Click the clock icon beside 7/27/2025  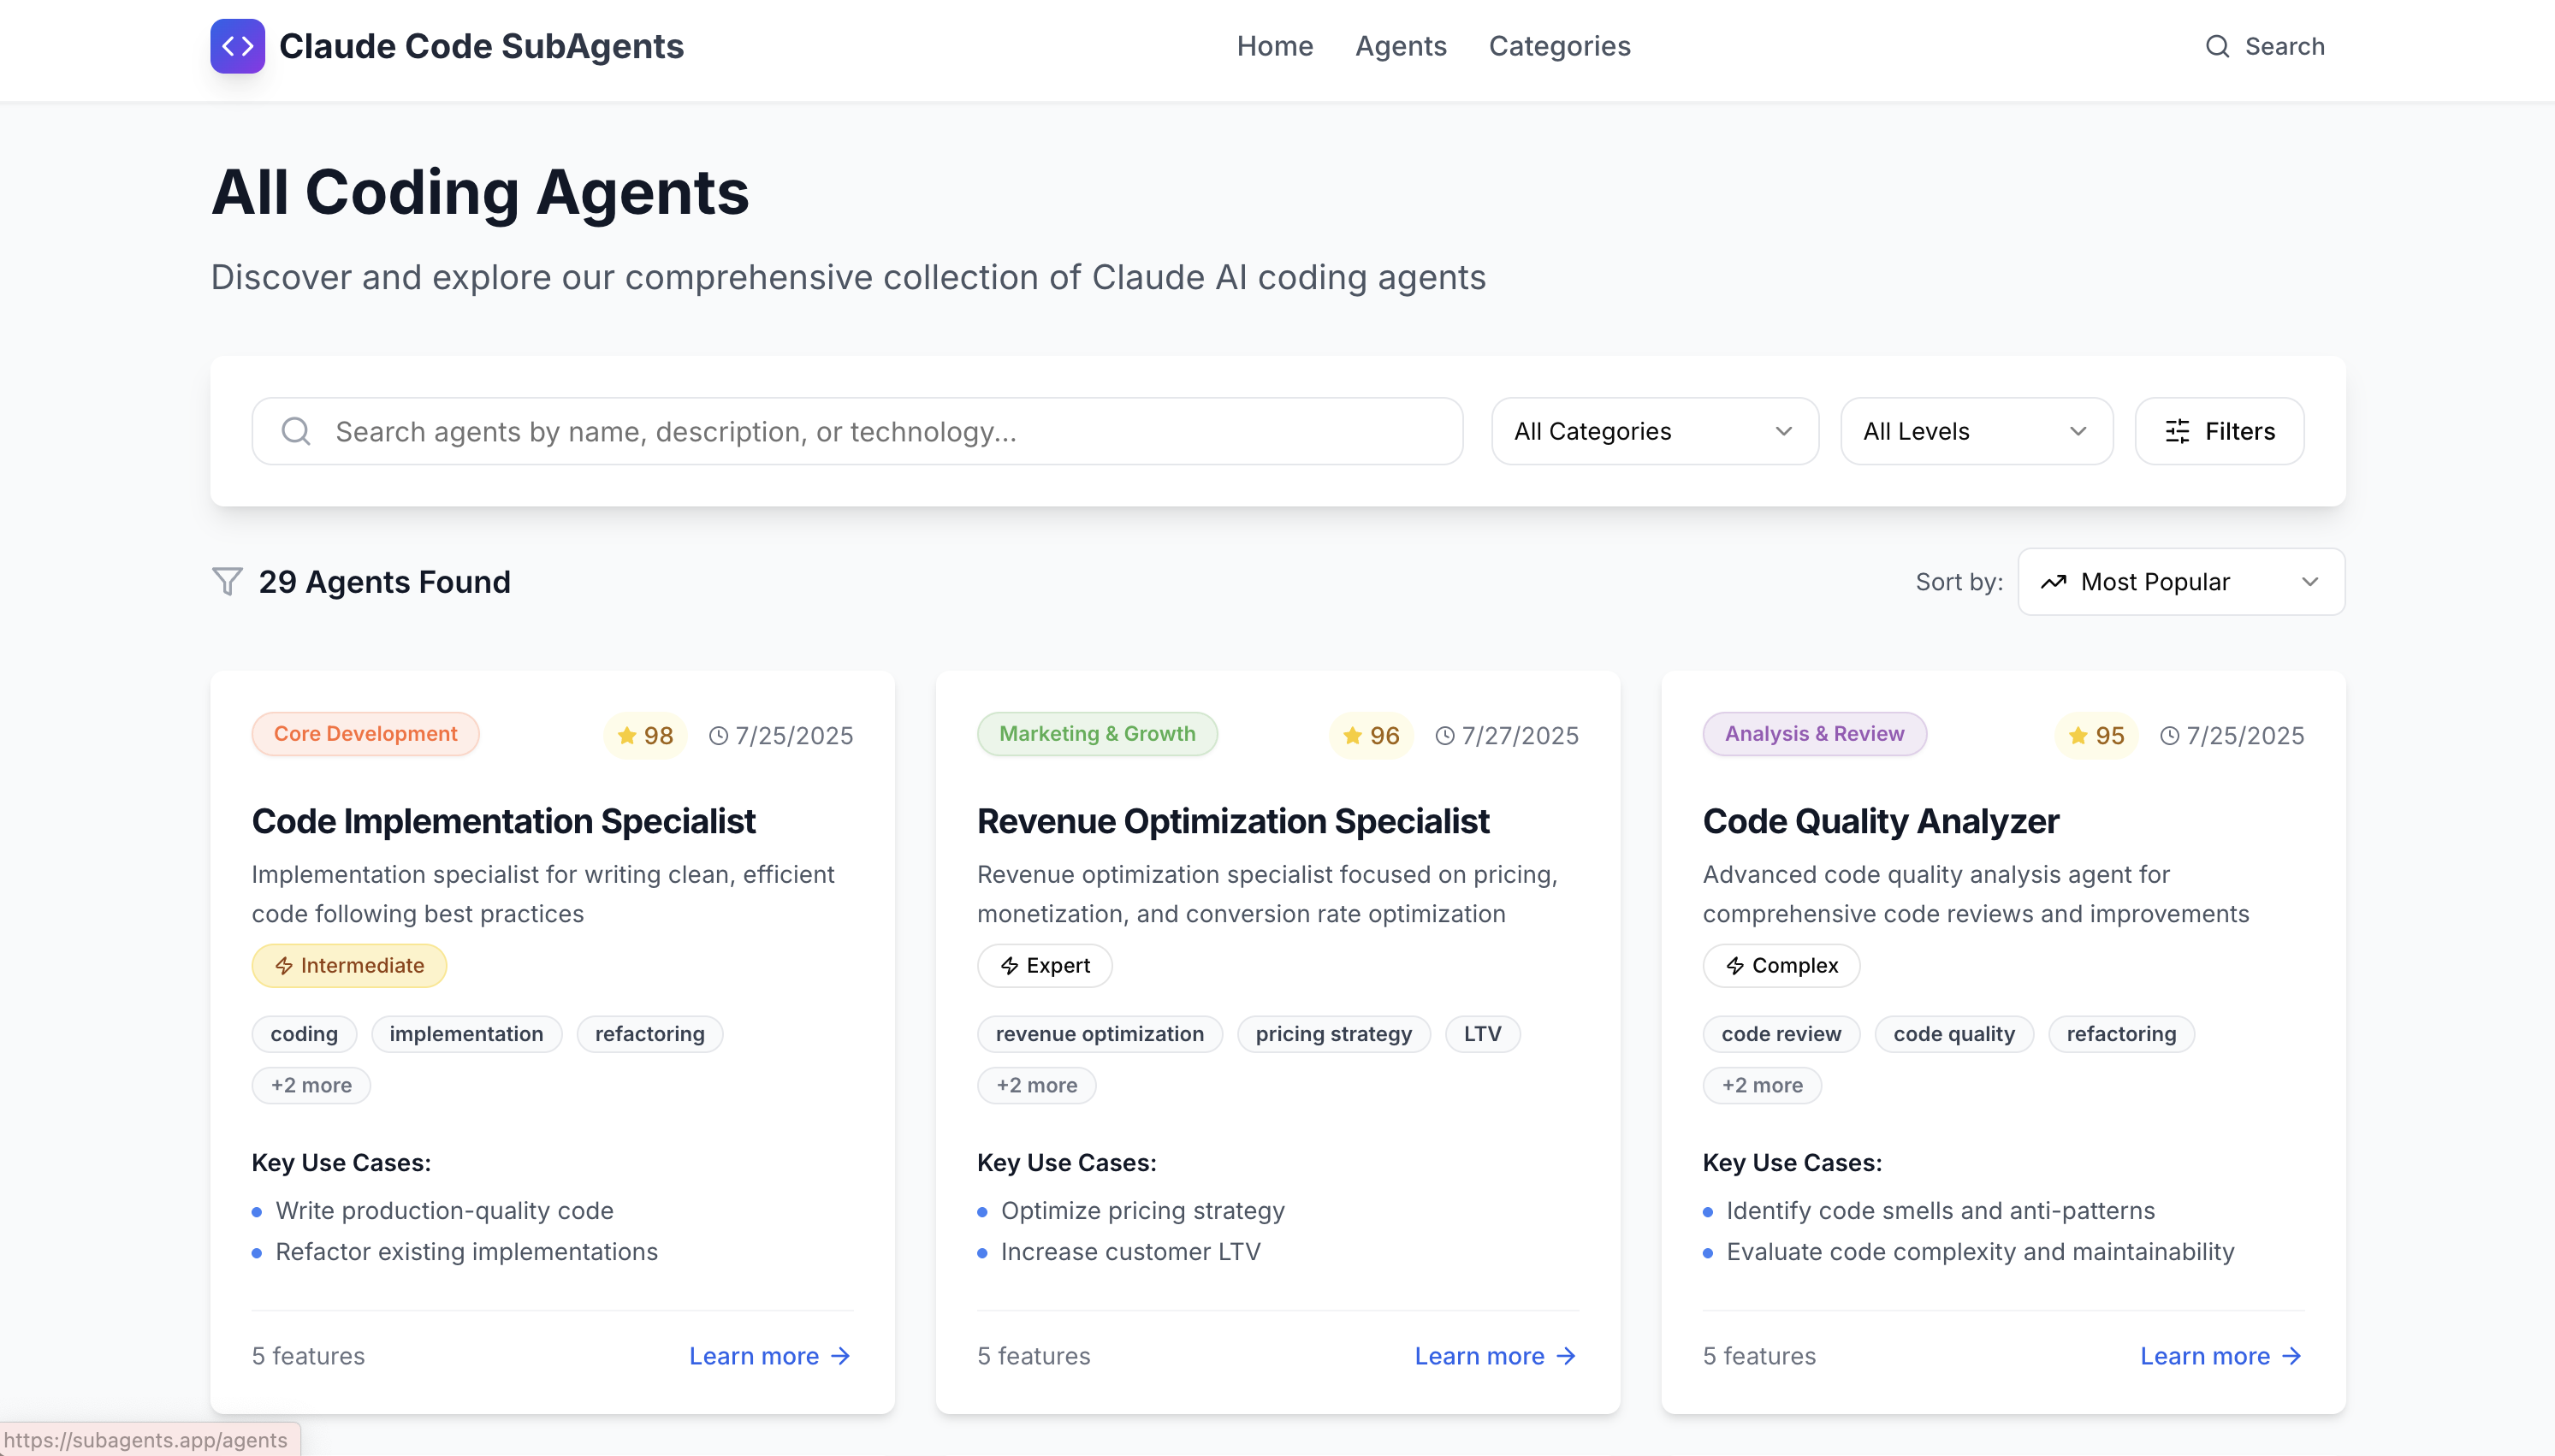coord(1444,736)
